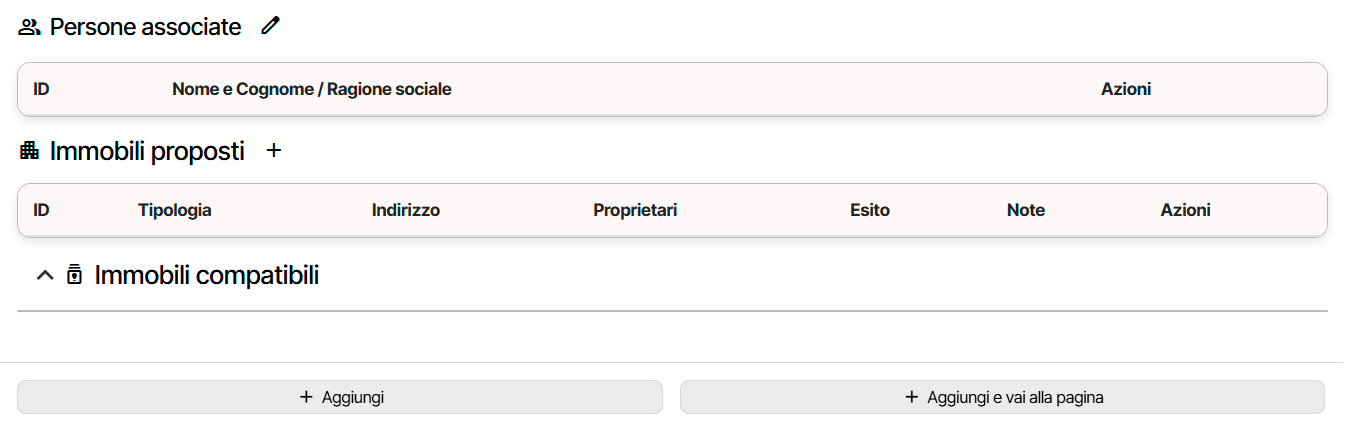1345x431 pixels.
Task: Click the Note column header
Action: click(x=1025, y=210)
